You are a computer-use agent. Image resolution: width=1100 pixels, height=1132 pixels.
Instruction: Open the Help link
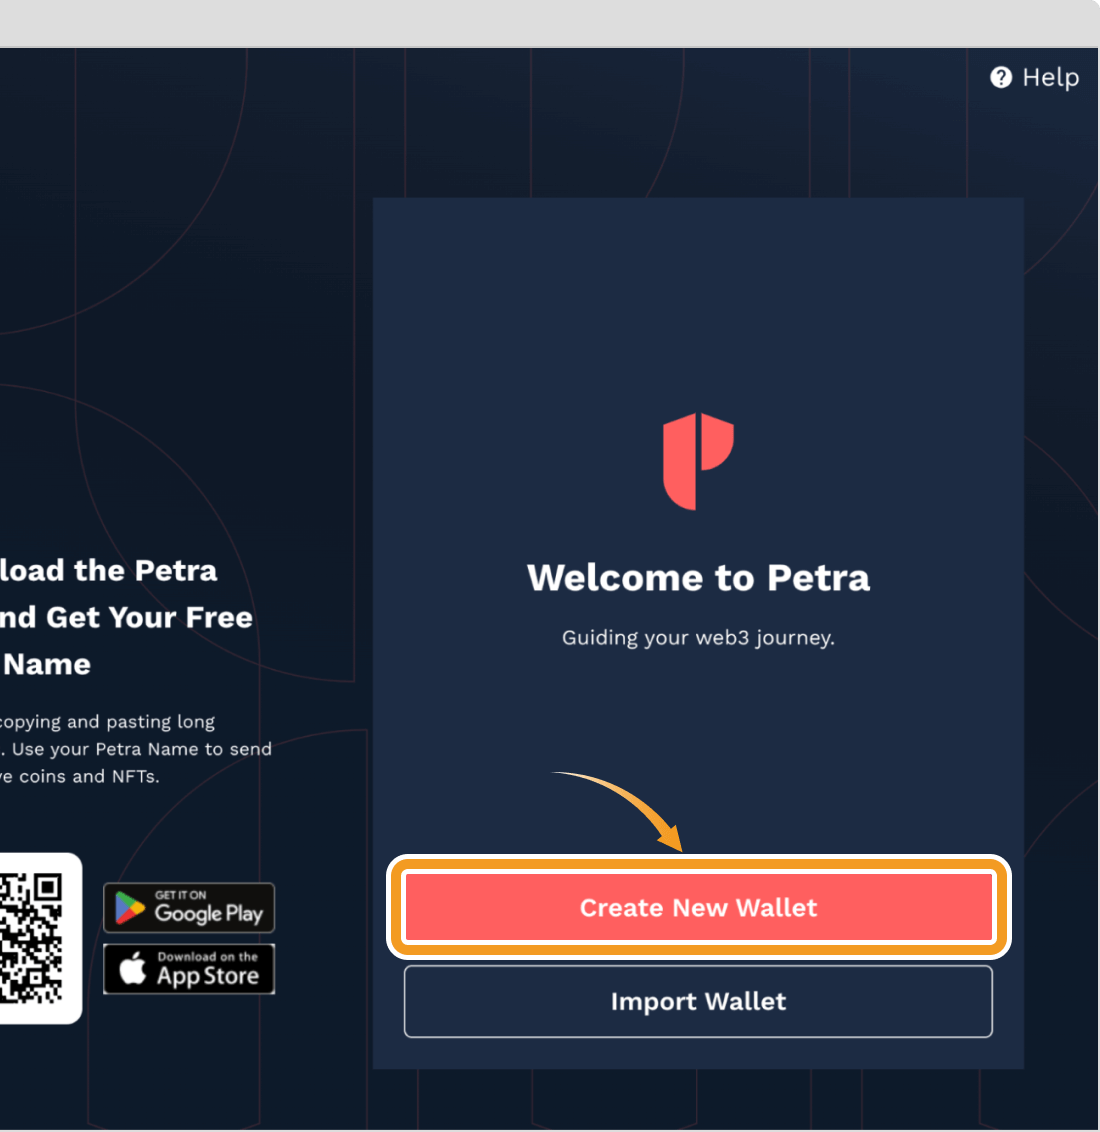[1034, 77]
